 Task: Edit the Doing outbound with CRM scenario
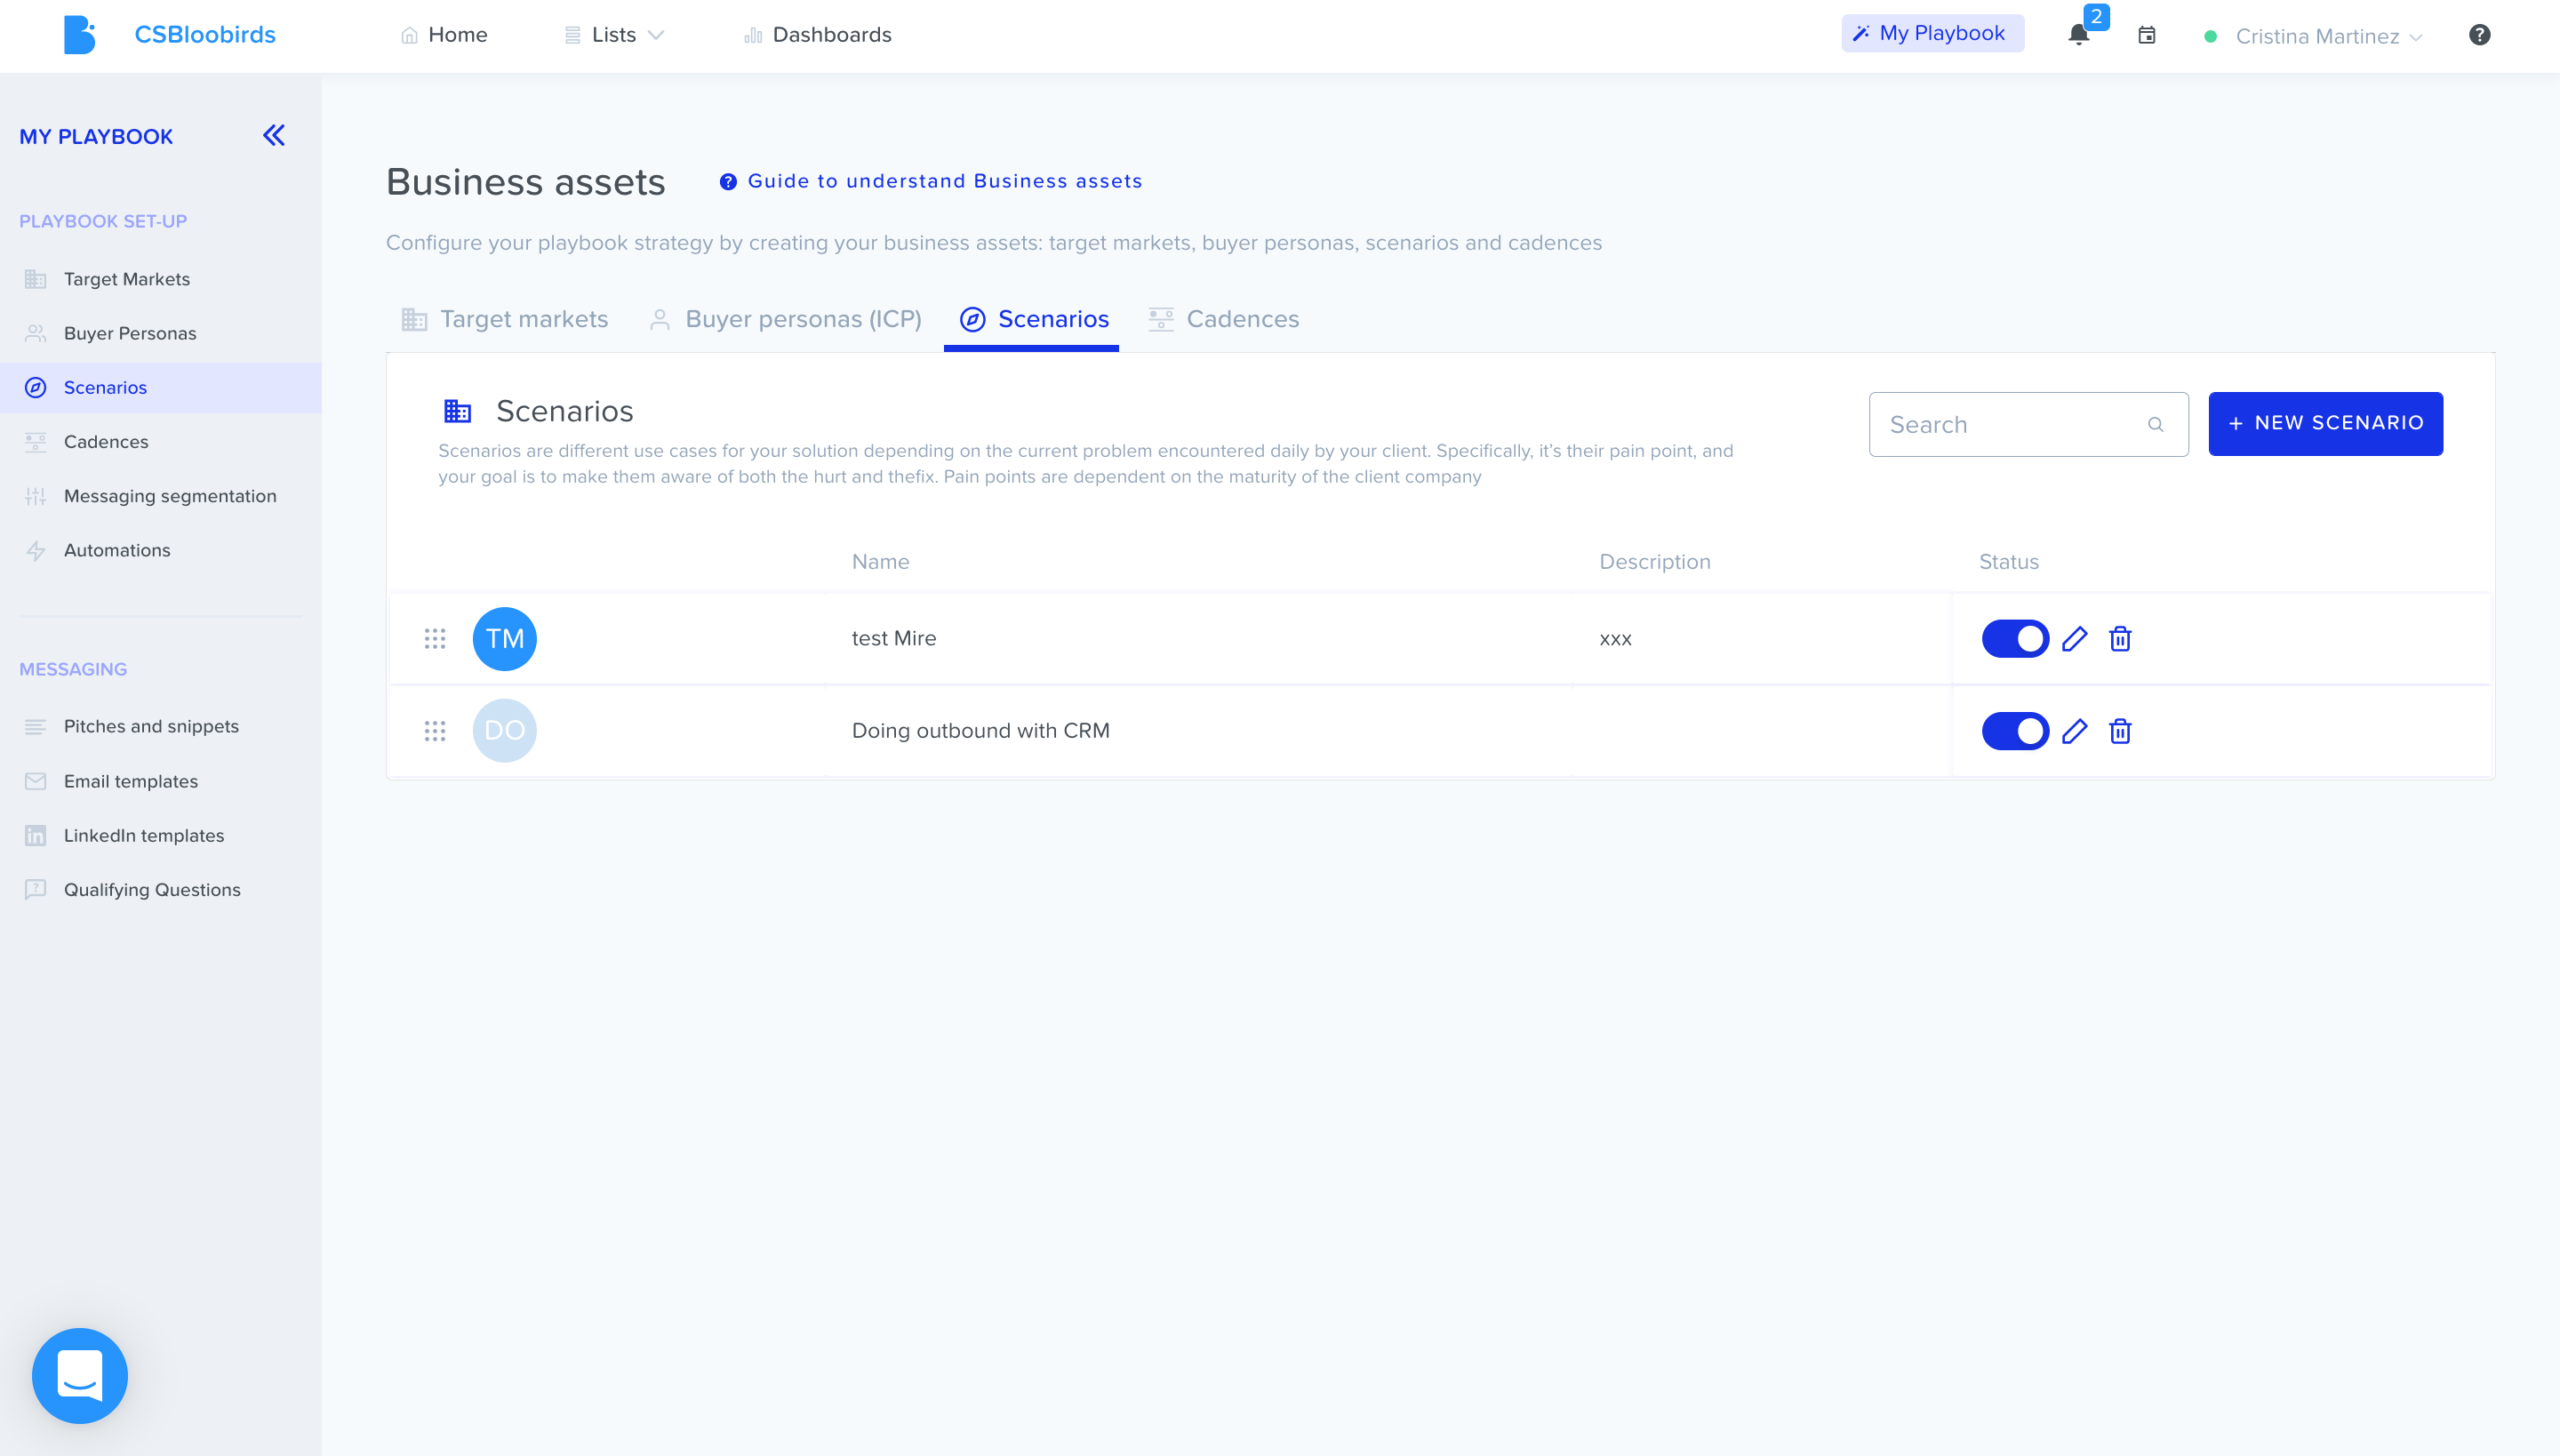[2074, 731]
